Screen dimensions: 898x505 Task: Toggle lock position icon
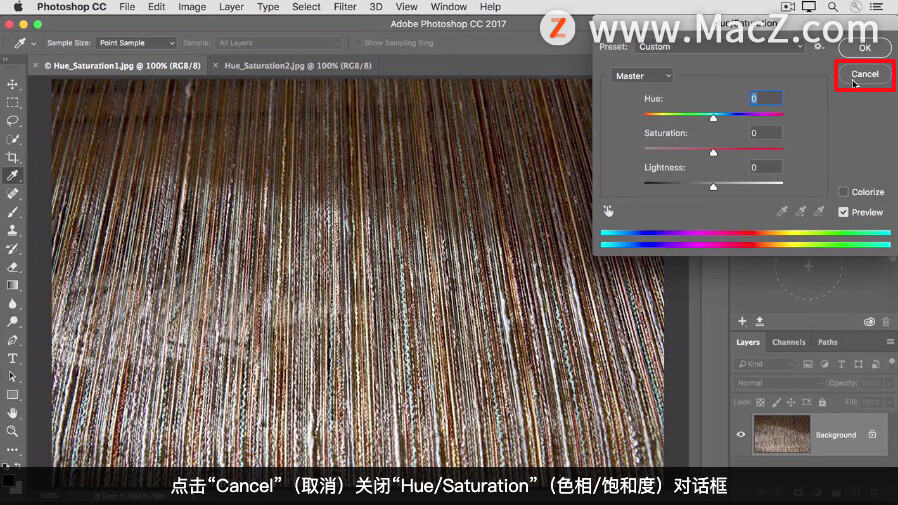coord(791,403)
